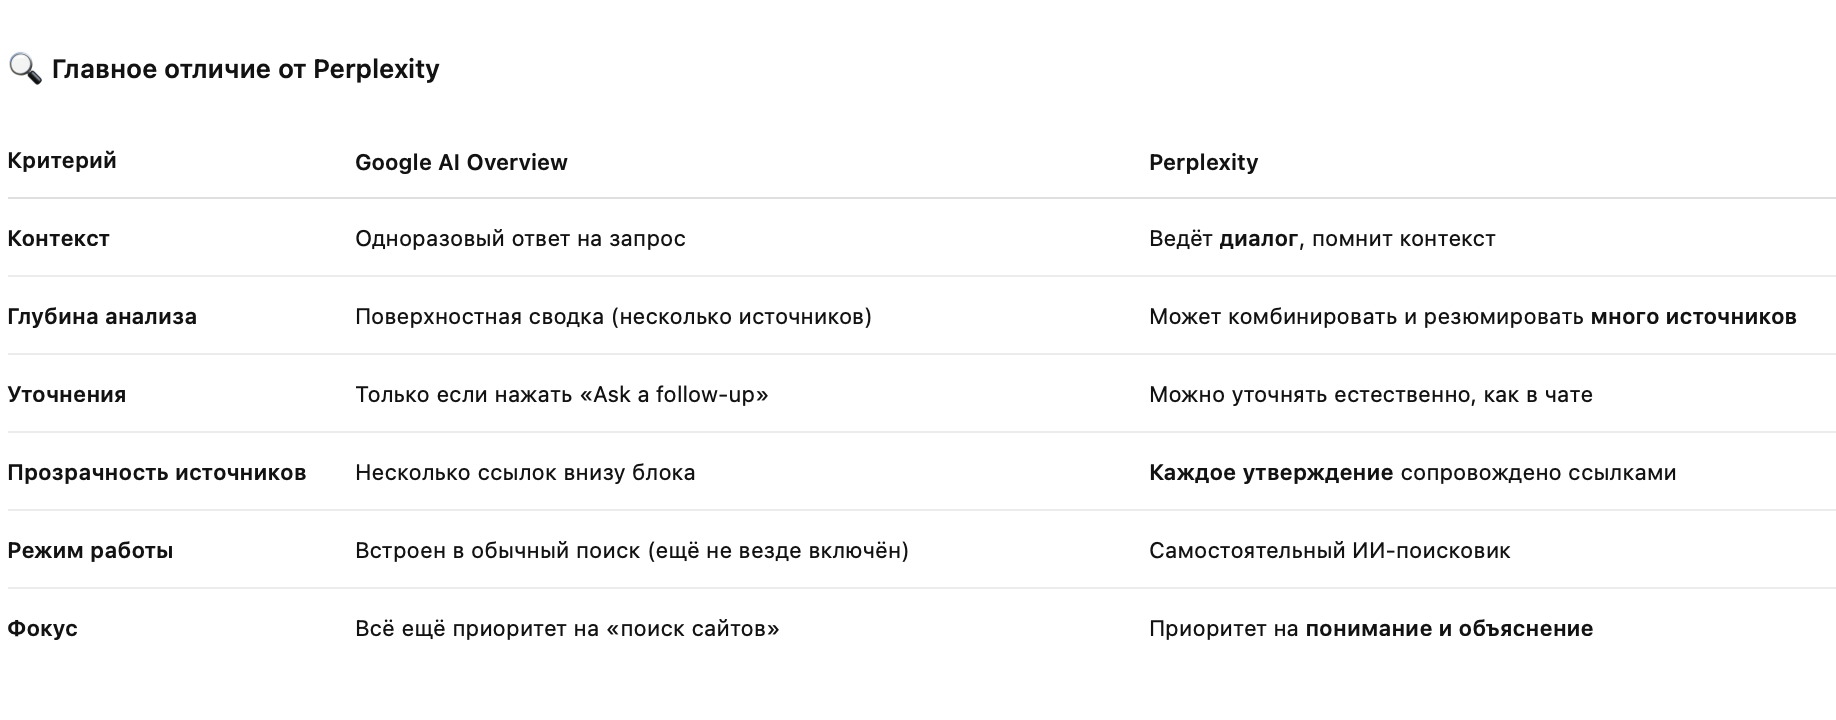Click the "Одноразовый ответ на запрос" cell
The height and width of the screenshot is (720, 1836).
(520, 239)
